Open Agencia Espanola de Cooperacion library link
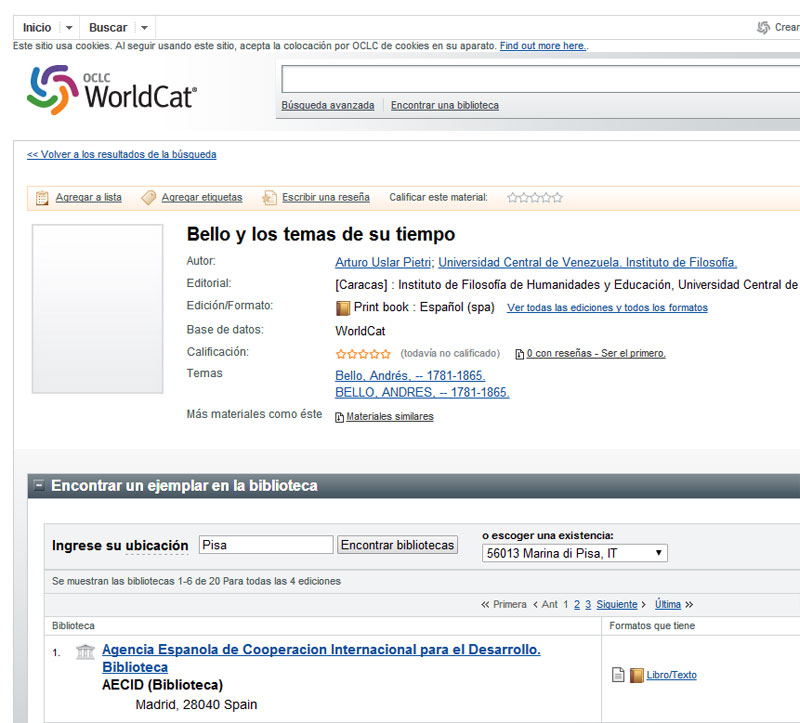 (x=321, y=658)
